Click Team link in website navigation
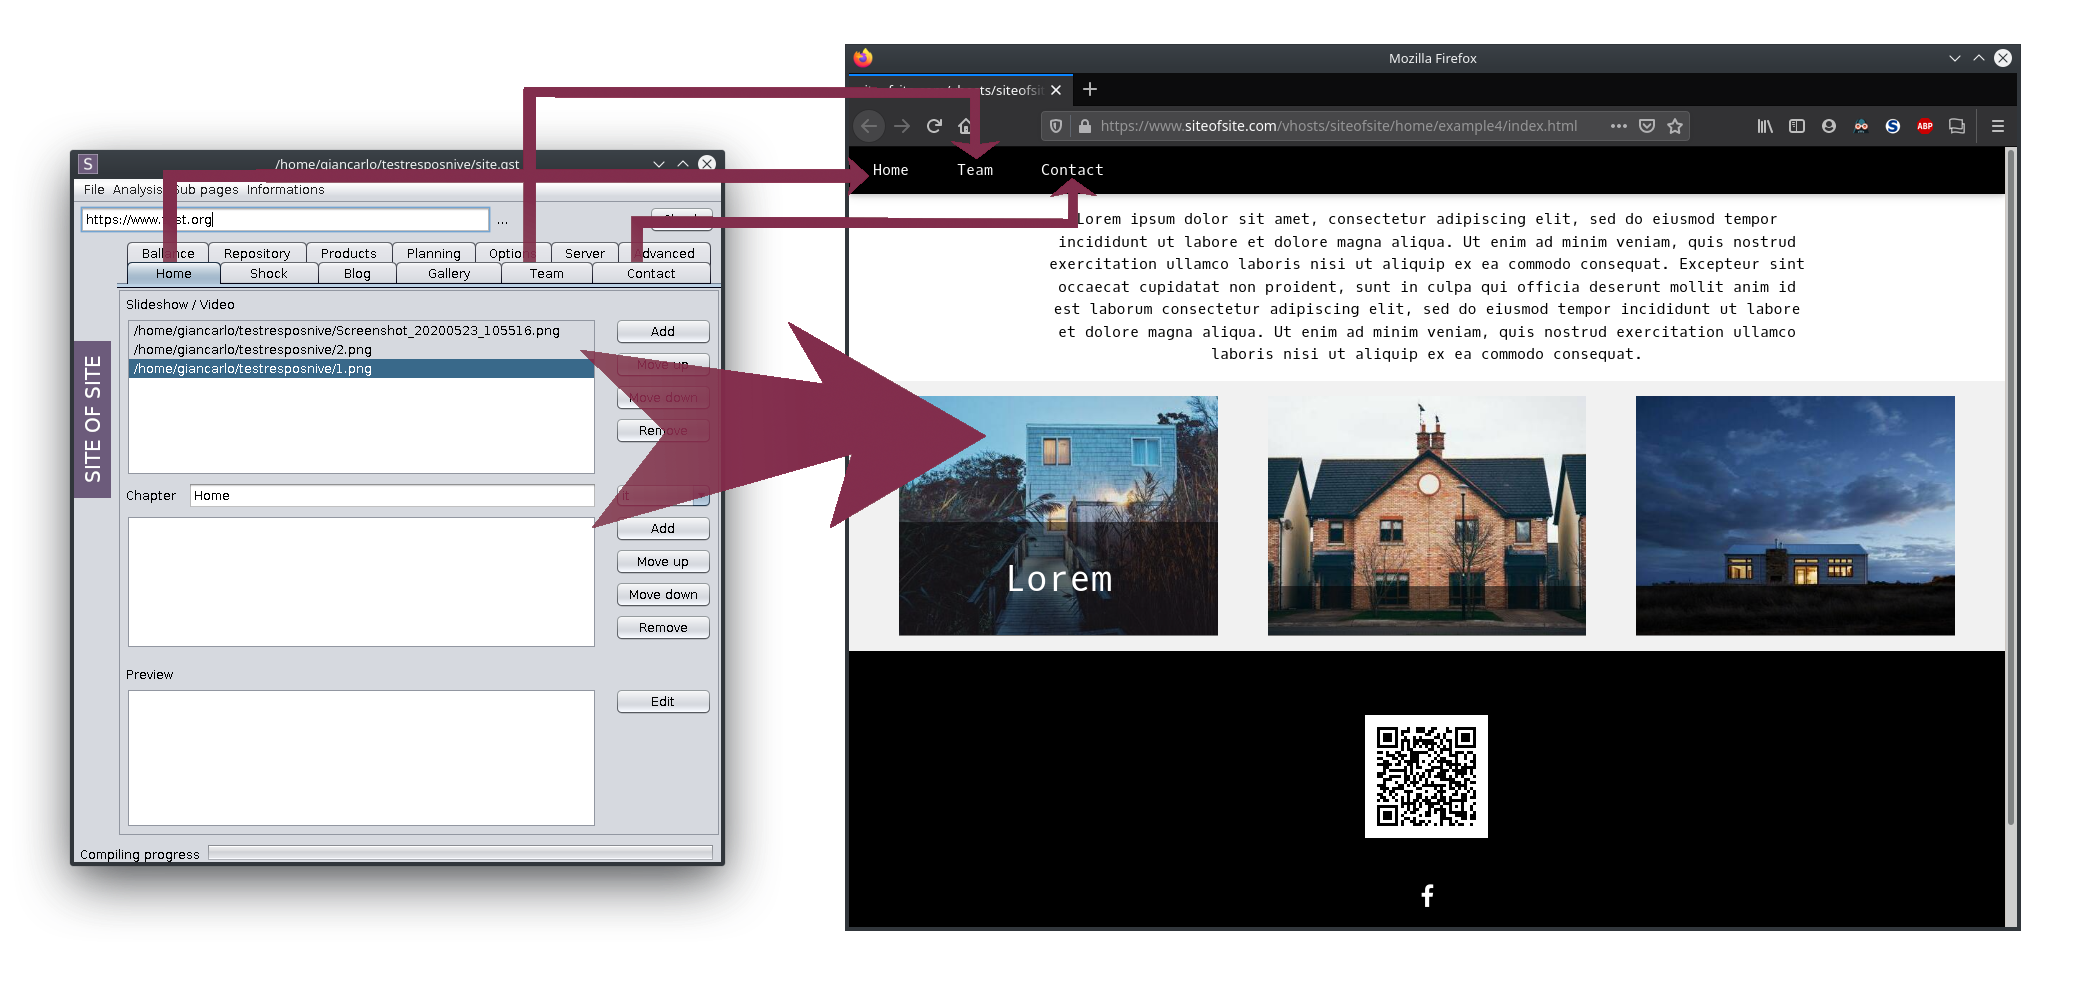This screenshot has width=2077, height=984. [975, 170]
